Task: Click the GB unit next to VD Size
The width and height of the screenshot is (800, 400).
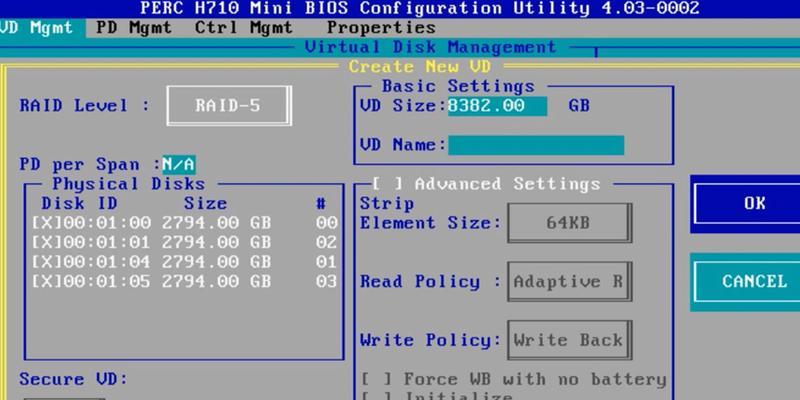Action: 579,106
